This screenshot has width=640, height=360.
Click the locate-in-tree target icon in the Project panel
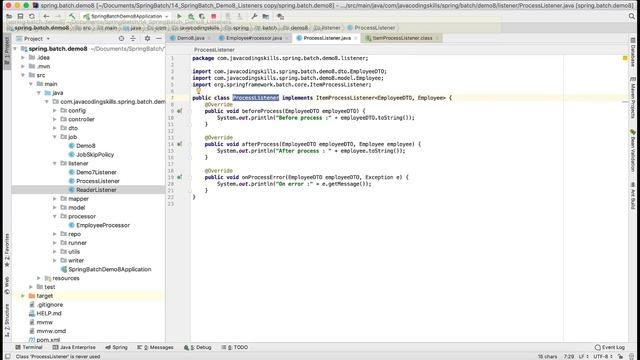click(x=121, y=38)
